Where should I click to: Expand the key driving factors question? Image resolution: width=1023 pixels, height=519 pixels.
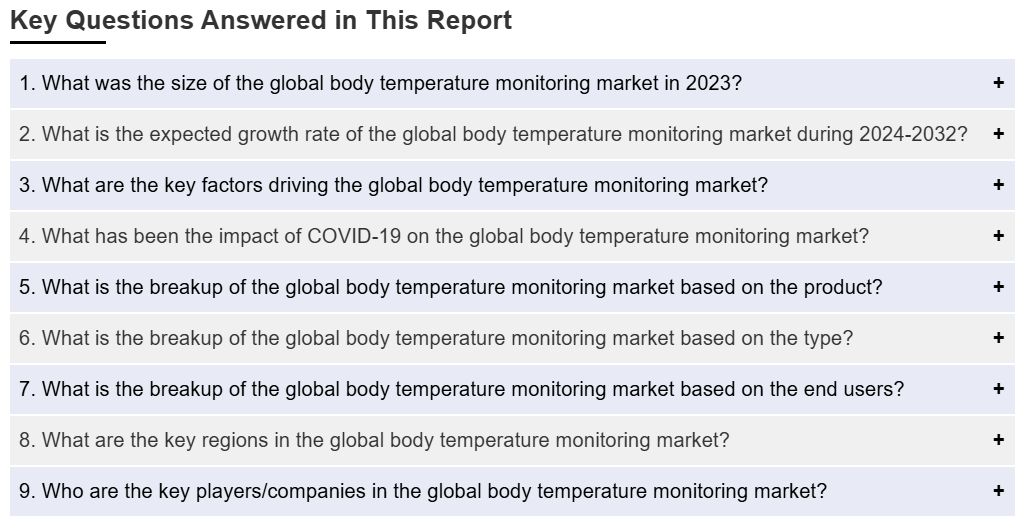click(x=393, y=185)
